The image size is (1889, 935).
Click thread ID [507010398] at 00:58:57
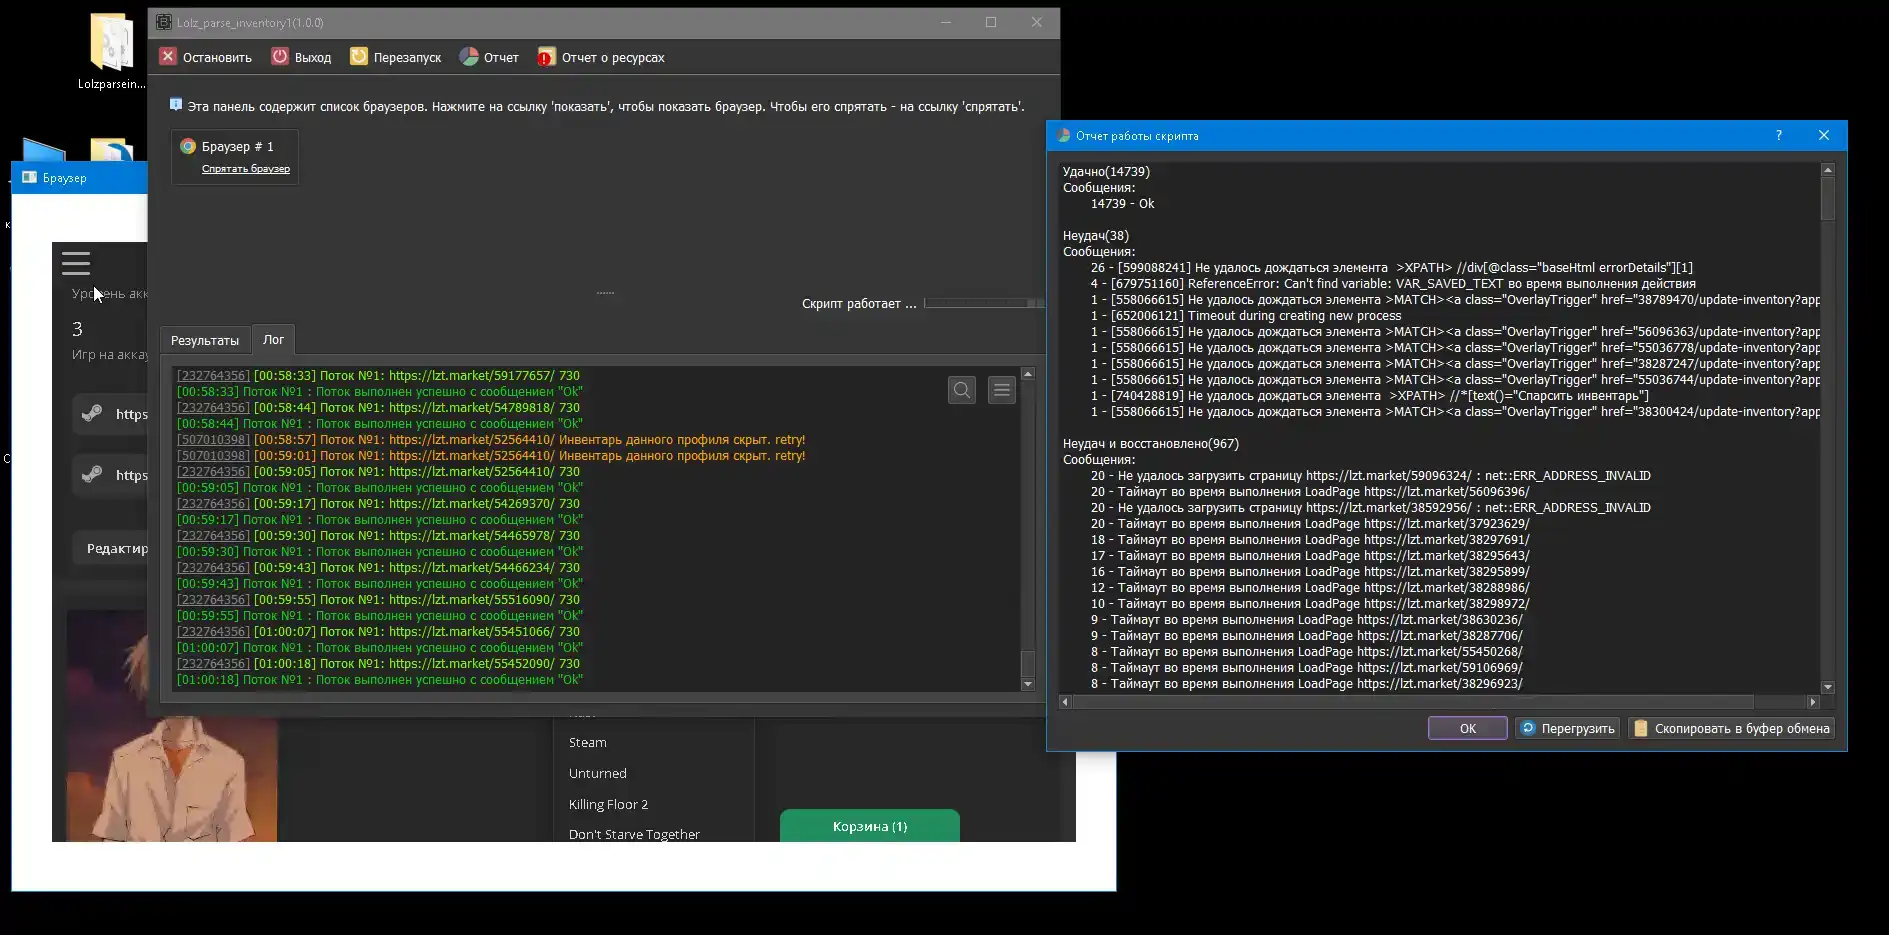pyautogui.click(x=213, y=440)
